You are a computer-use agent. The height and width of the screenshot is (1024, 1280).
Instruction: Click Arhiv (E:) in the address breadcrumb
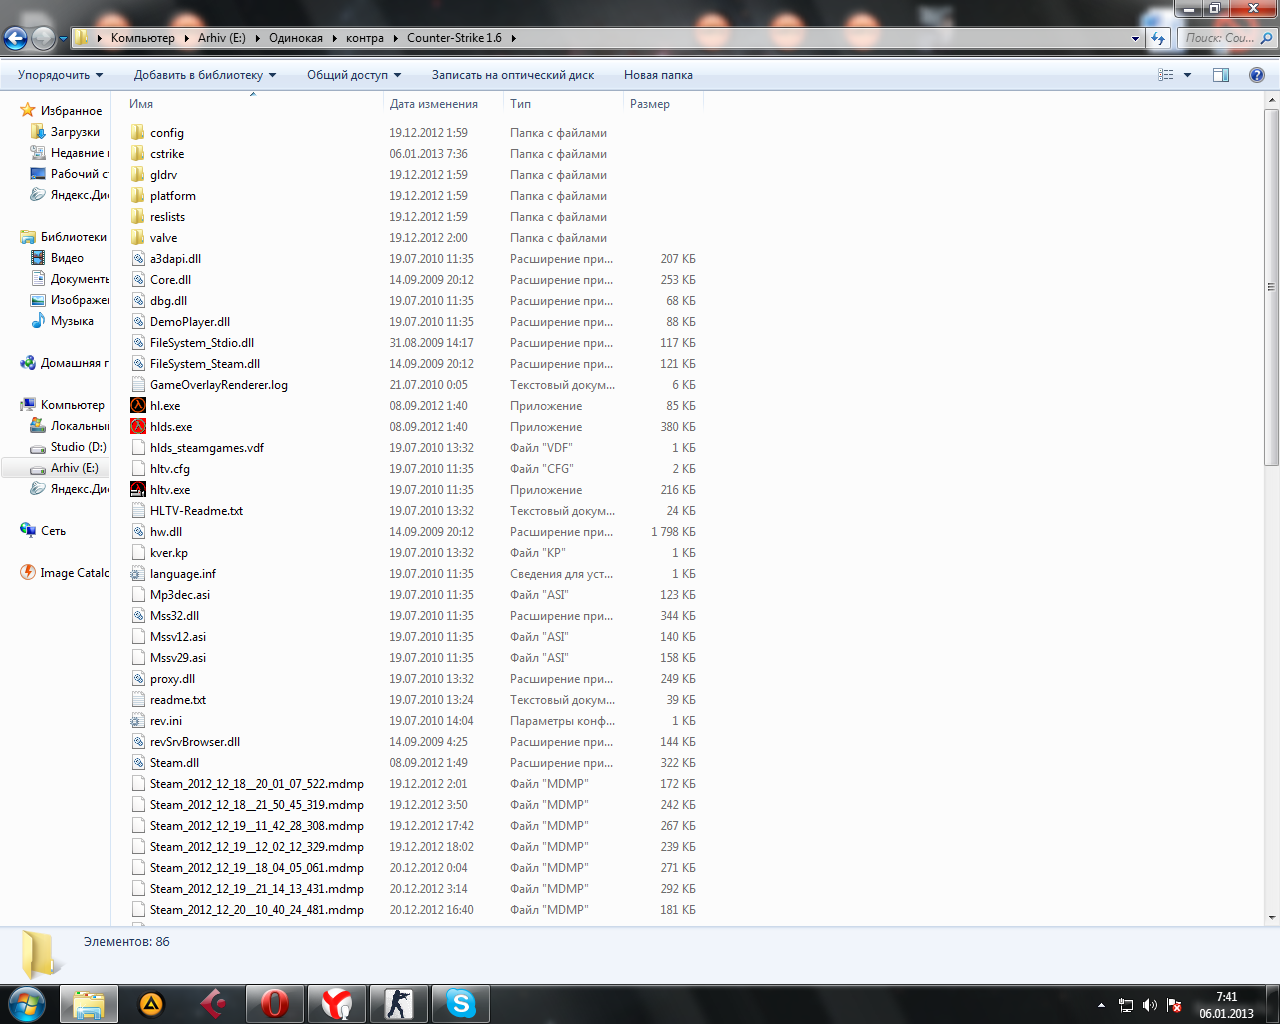click(221, 38)
